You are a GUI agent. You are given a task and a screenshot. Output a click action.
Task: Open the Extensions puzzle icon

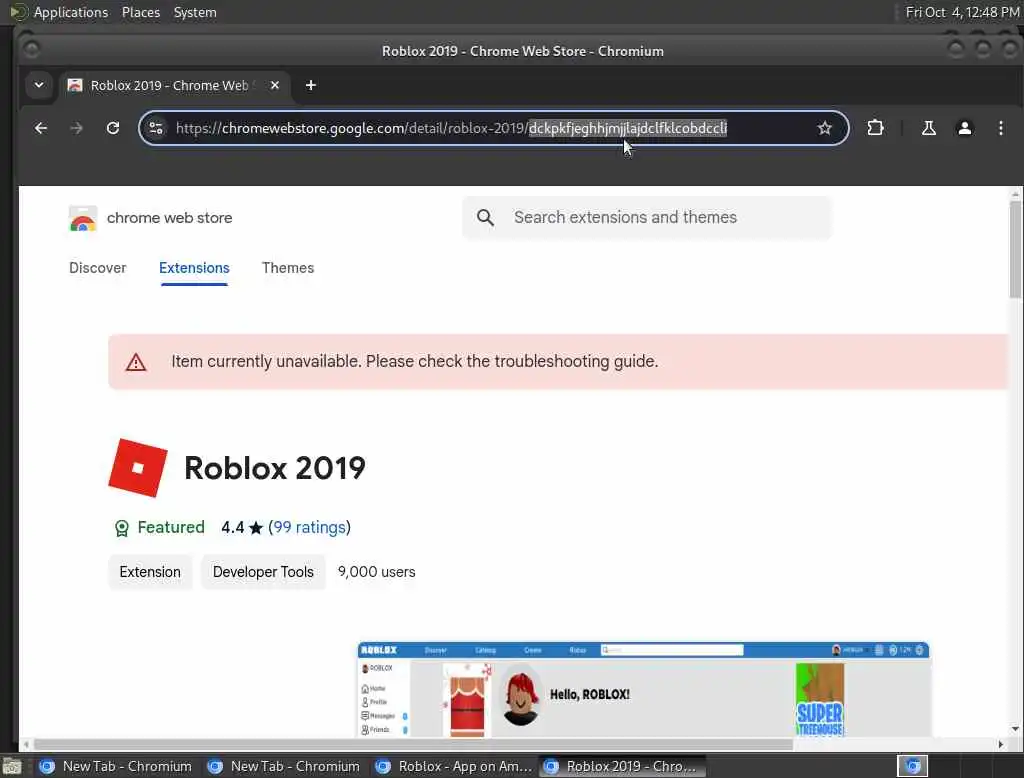coord(875,128)
